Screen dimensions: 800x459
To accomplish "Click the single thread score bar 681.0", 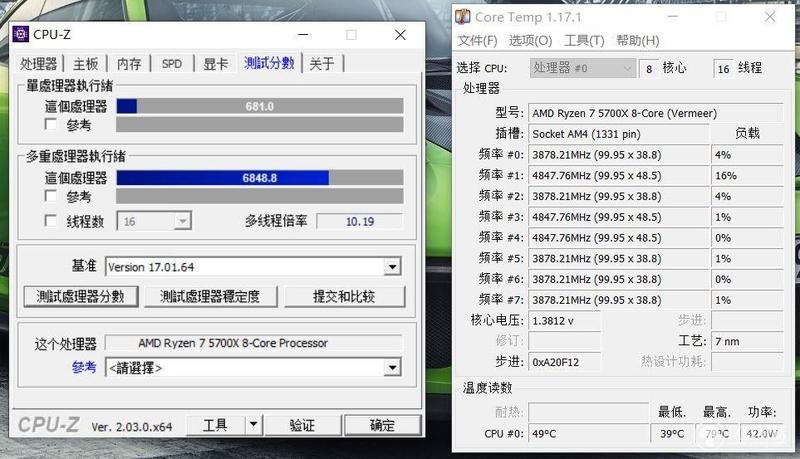I will point(260,106).
